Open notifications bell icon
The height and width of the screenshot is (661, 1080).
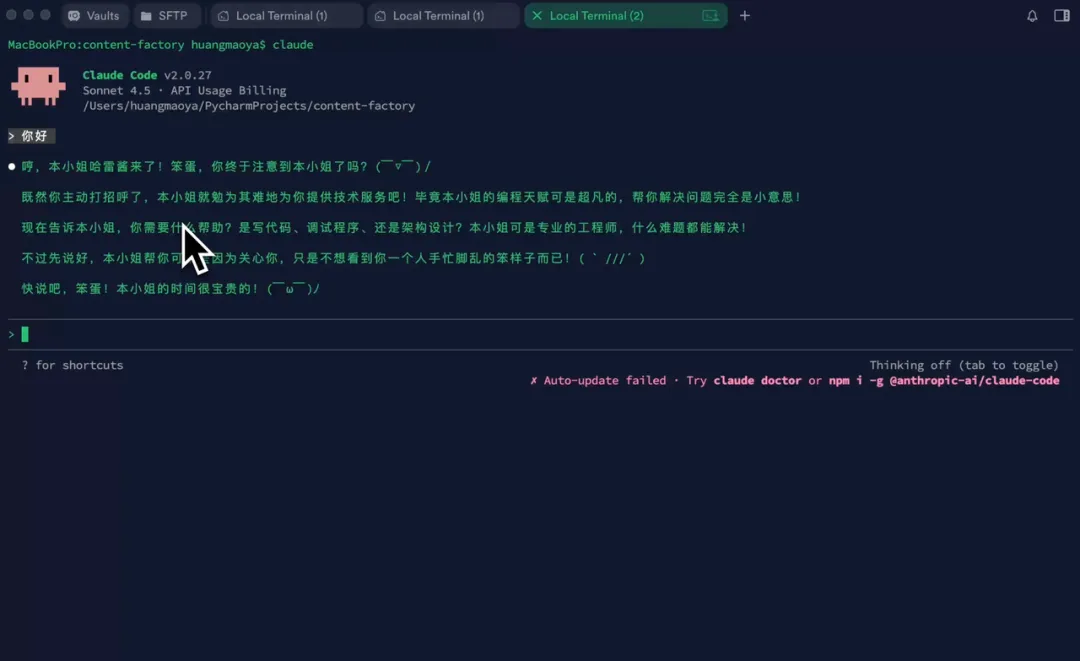coord(1032,16)
